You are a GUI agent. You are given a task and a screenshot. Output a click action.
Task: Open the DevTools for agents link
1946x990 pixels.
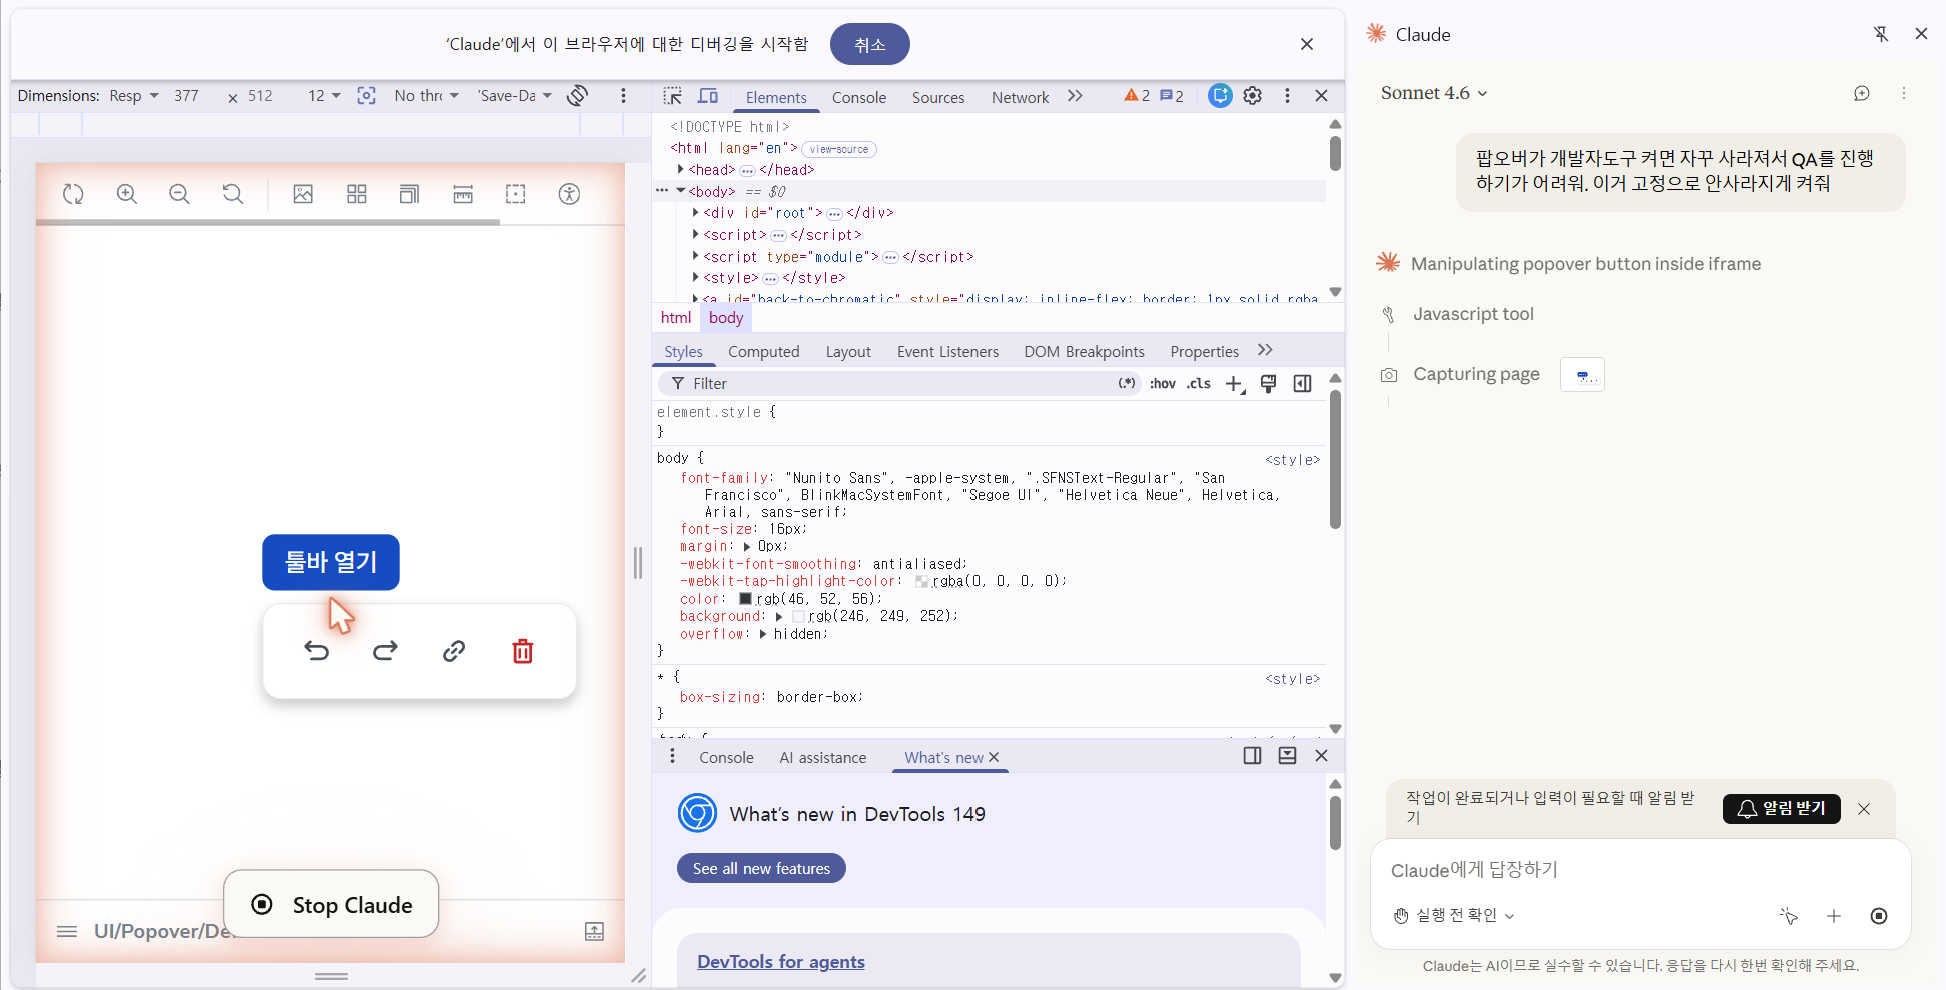click(781, 962)
